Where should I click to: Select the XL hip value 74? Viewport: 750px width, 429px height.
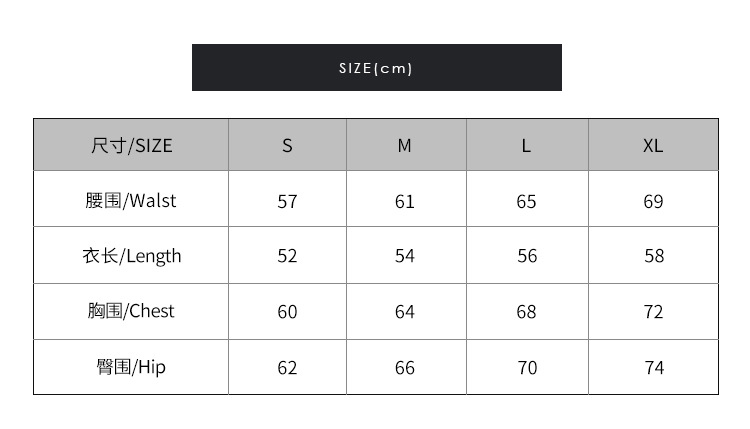pyautogui.click(x=653, y=368)
